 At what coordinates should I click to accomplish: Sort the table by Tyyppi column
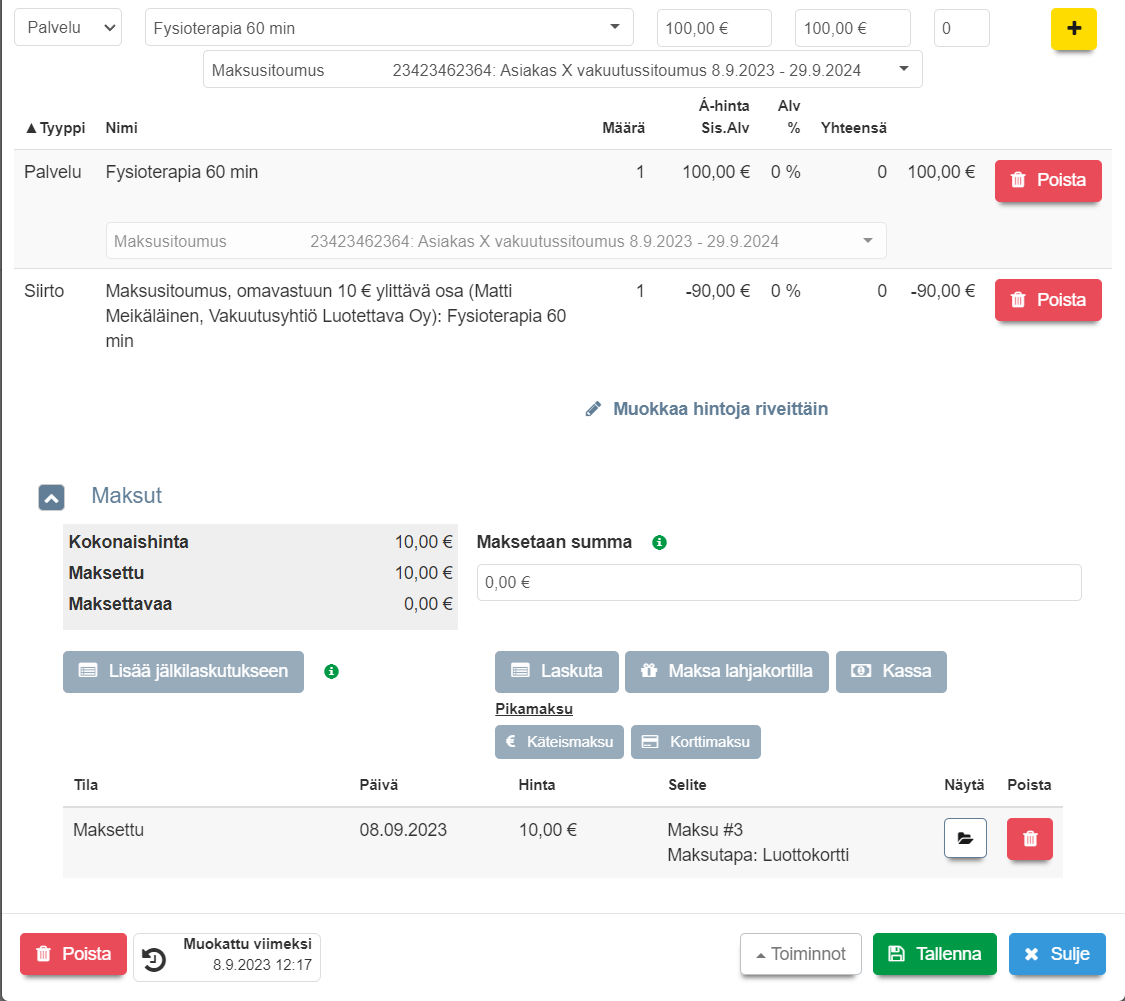tap(55, 128)
